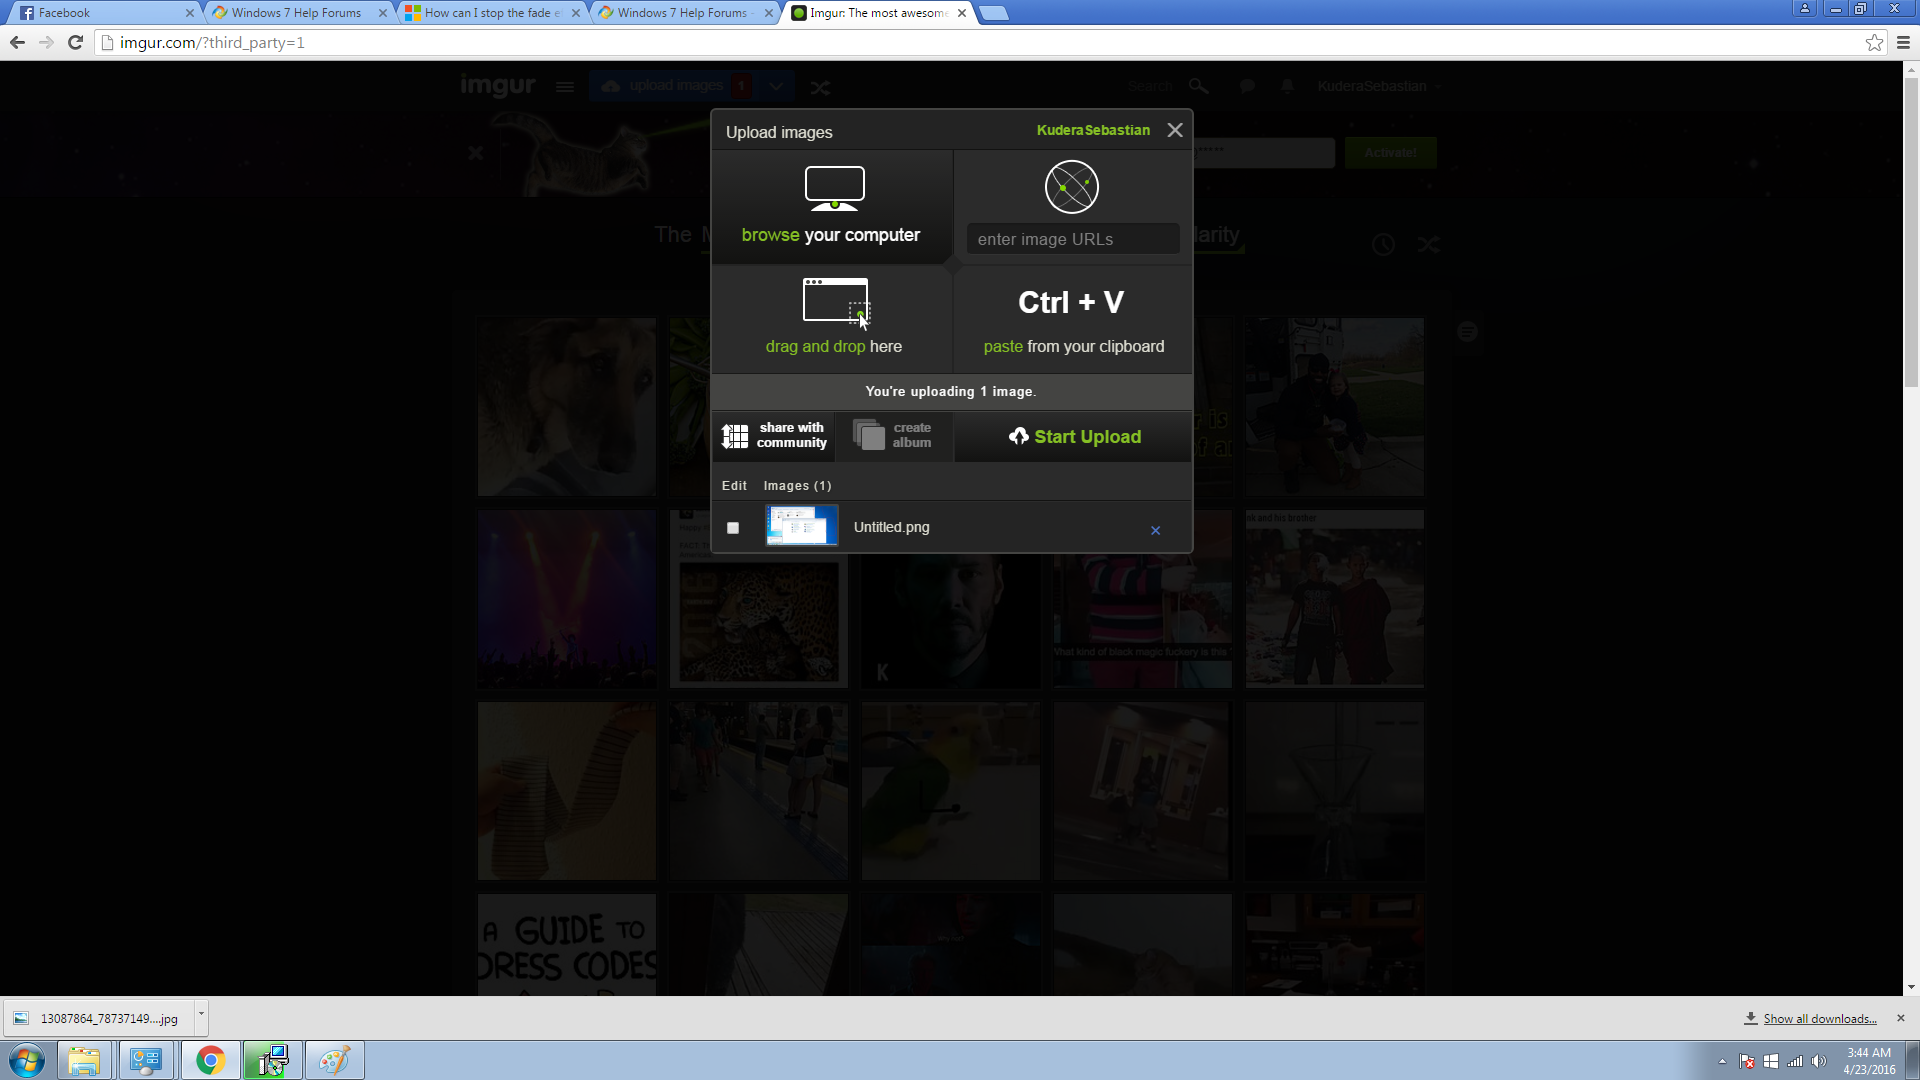Image resolution: width=1920 pixels, height=1080 pixels.
Task: Show hidden system tray icons
Action: pyautogui.click(x=1722, y=1061)
